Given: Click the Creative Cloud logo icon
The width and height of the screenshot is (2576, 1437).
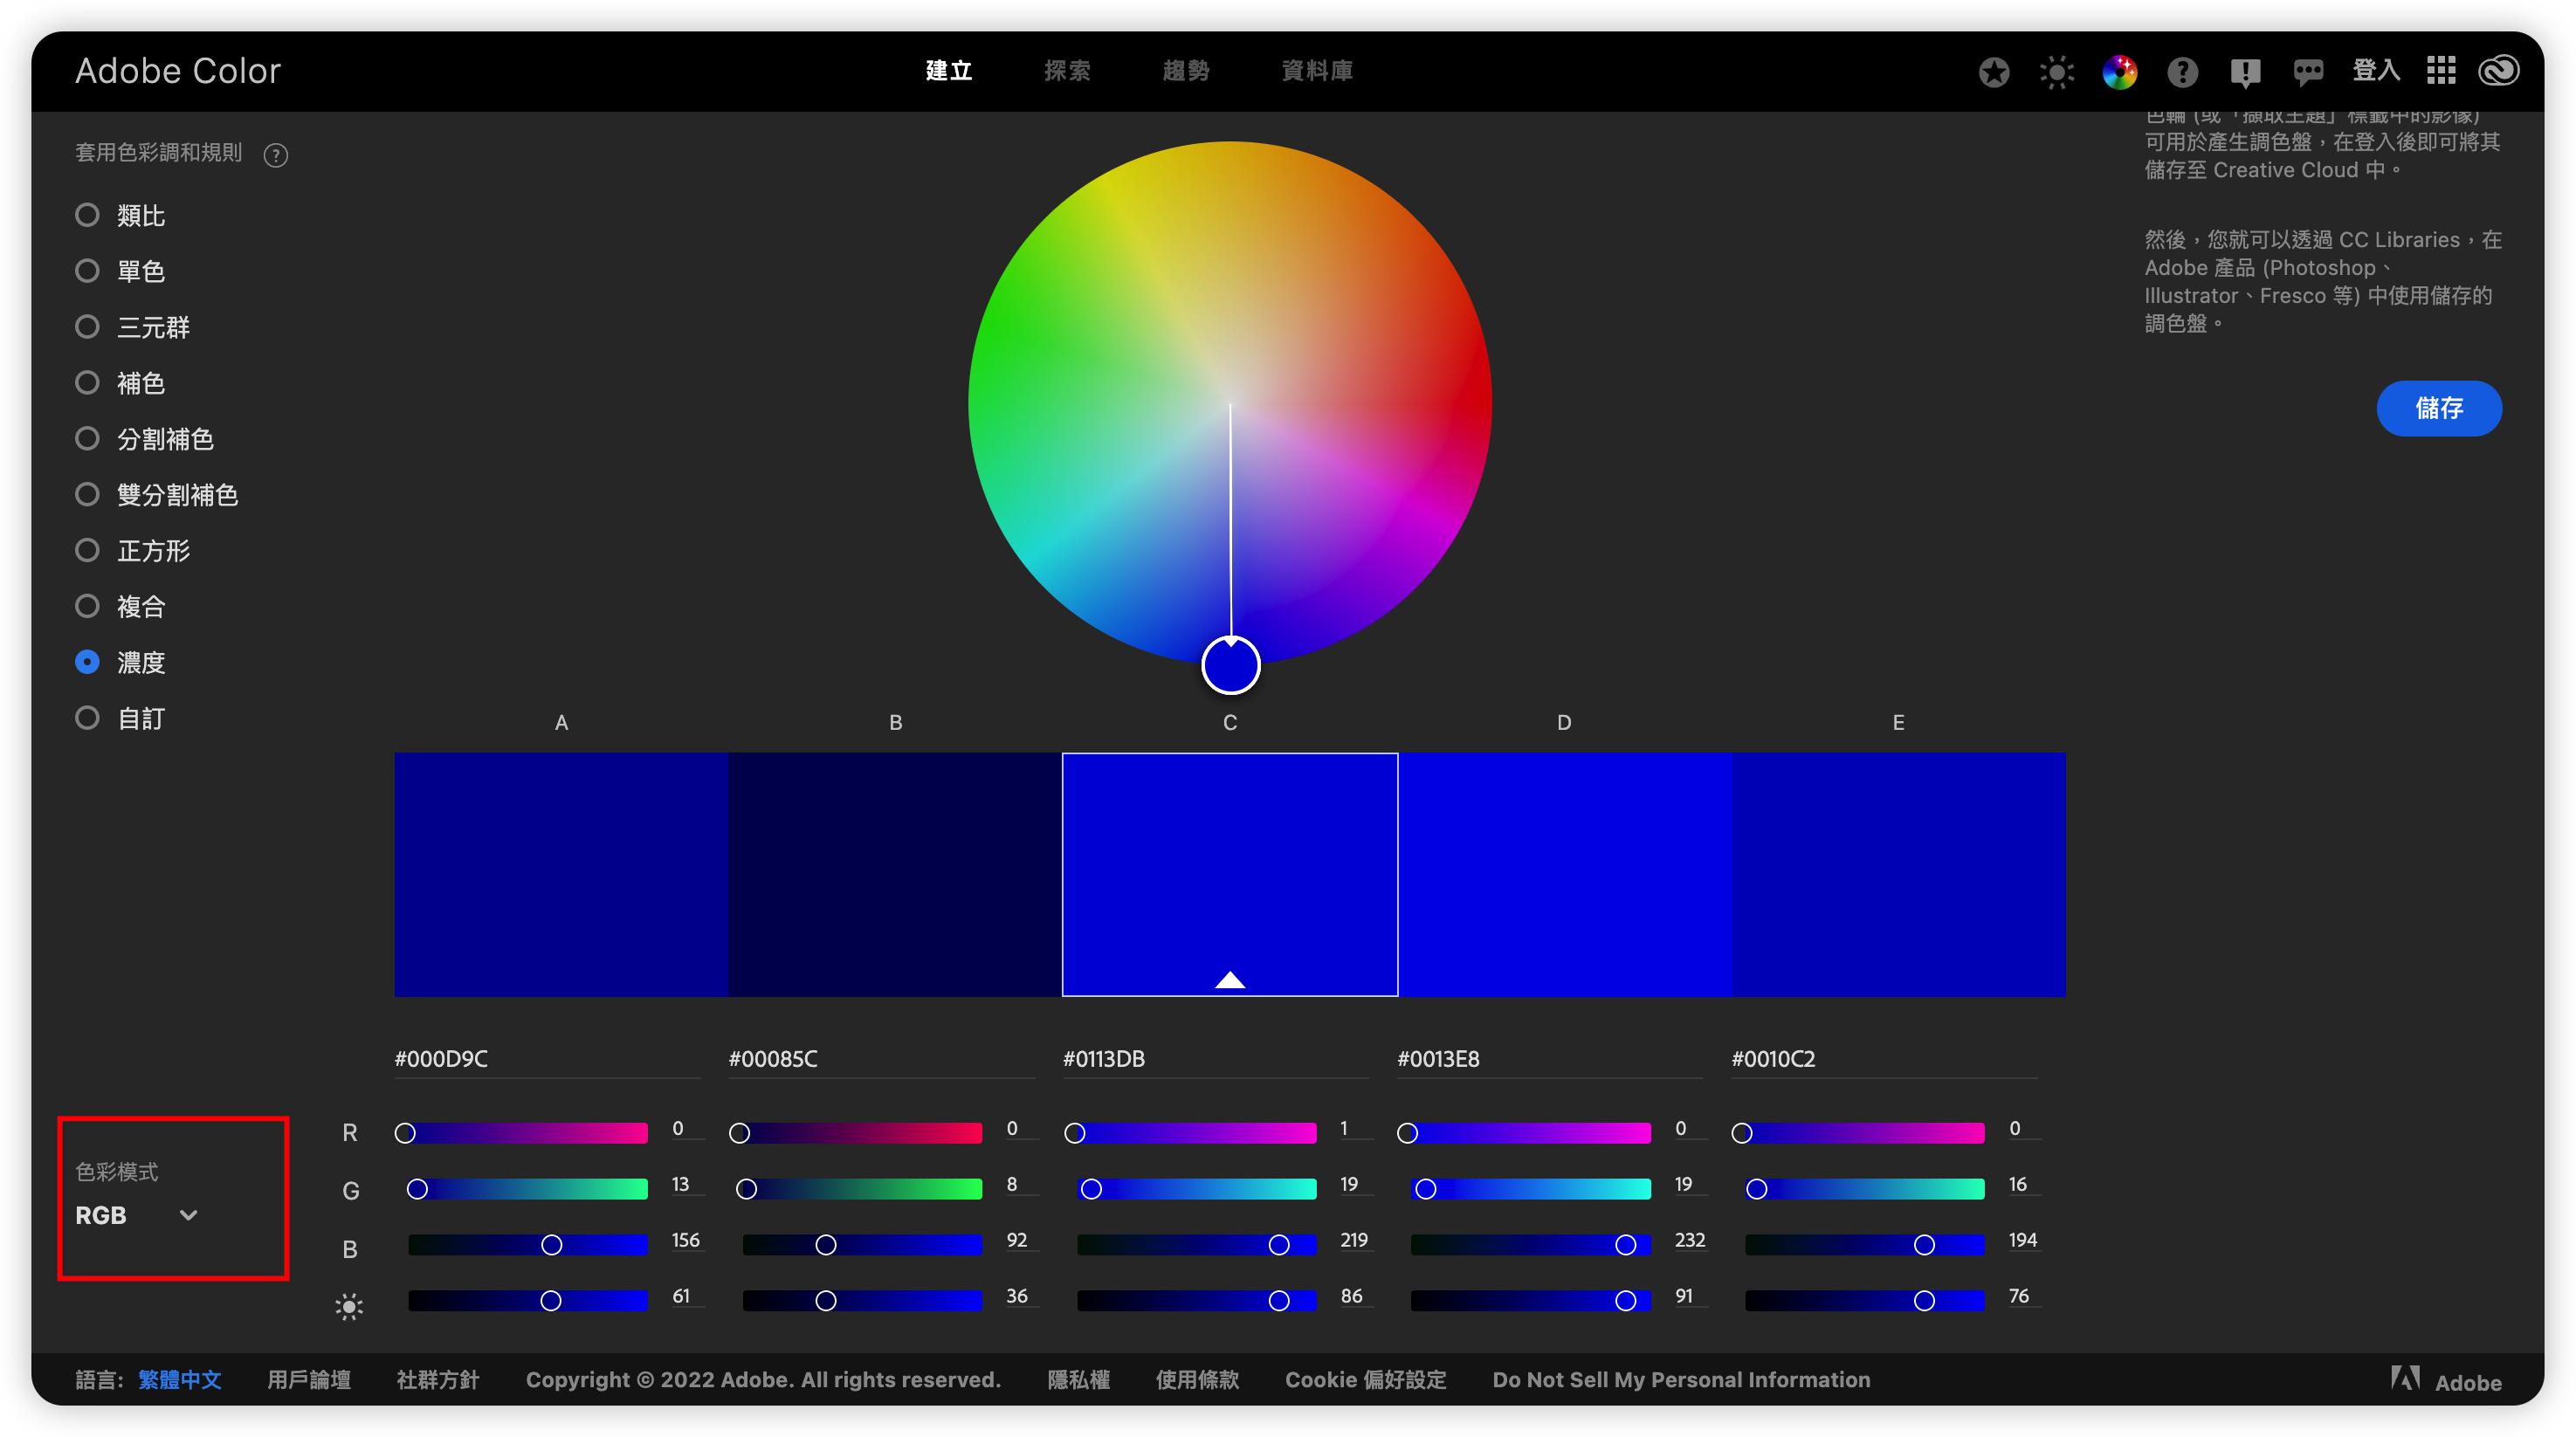Looking at the screenshot, I should coord(2498,71).
